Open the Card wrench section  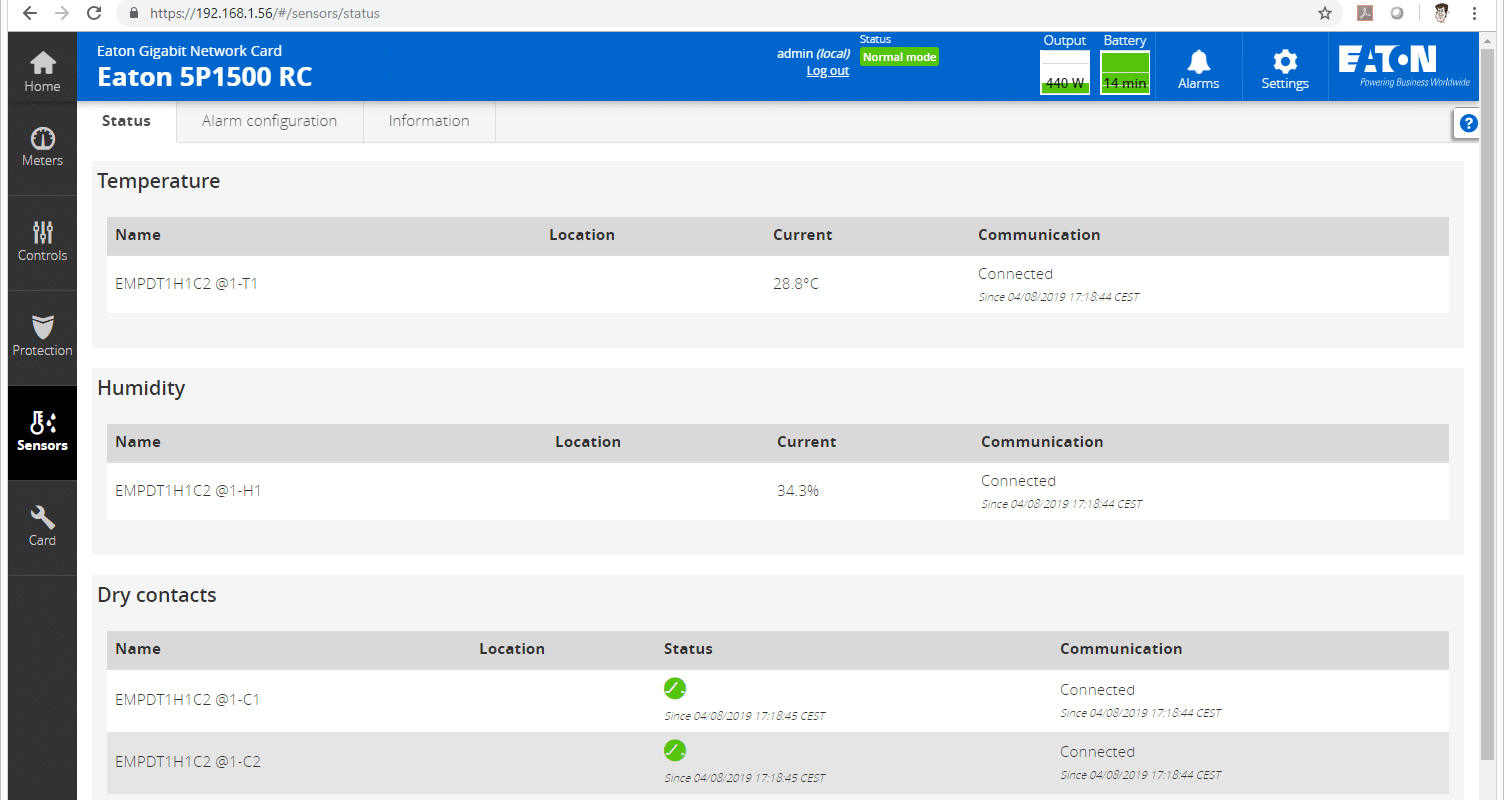pos(42,527)
